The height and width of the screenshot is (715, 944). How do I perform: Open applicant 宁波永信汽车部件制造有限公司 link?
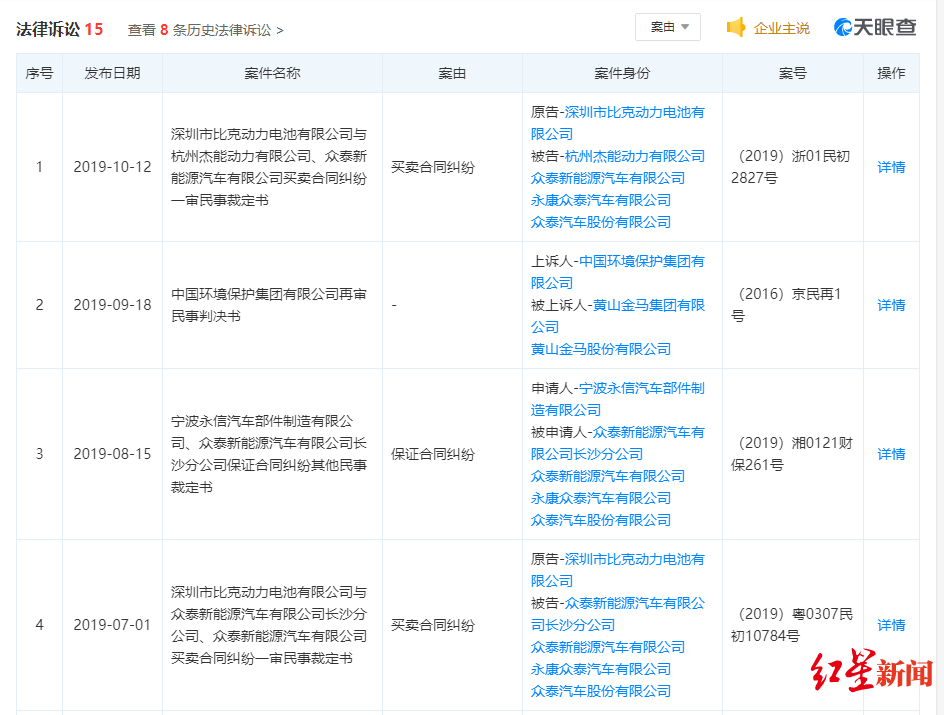coord(618,399)
